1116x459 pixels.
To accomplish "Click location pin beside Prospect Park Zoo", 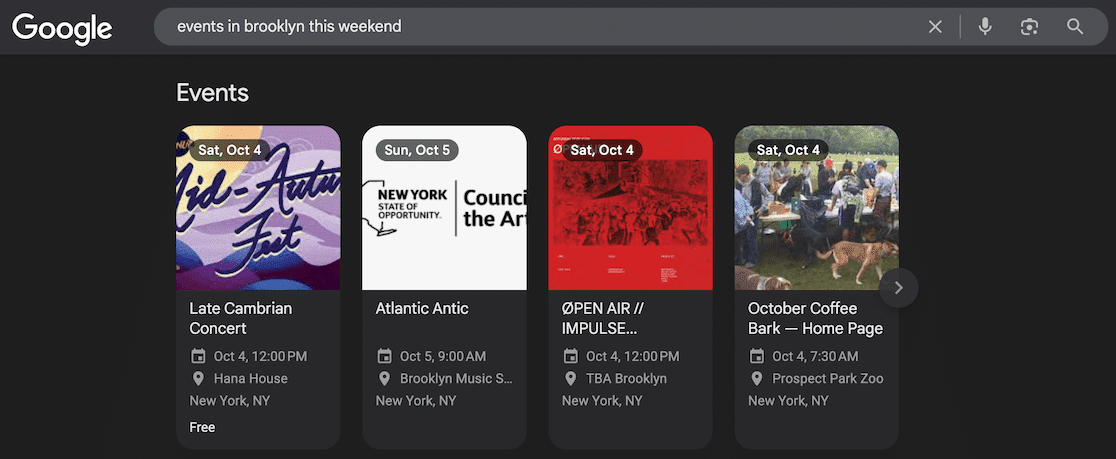I will (x=757, y=379).
